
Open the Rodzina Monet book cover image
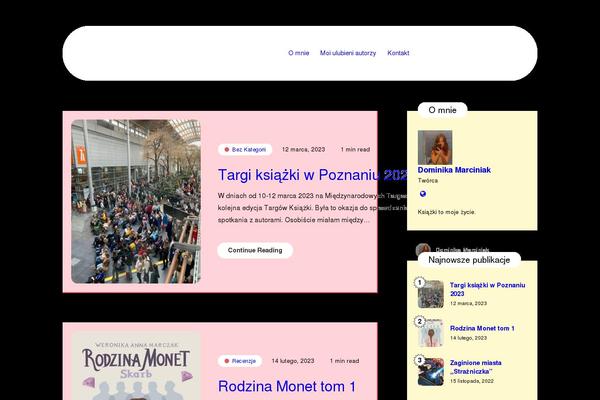coord(136,366)
